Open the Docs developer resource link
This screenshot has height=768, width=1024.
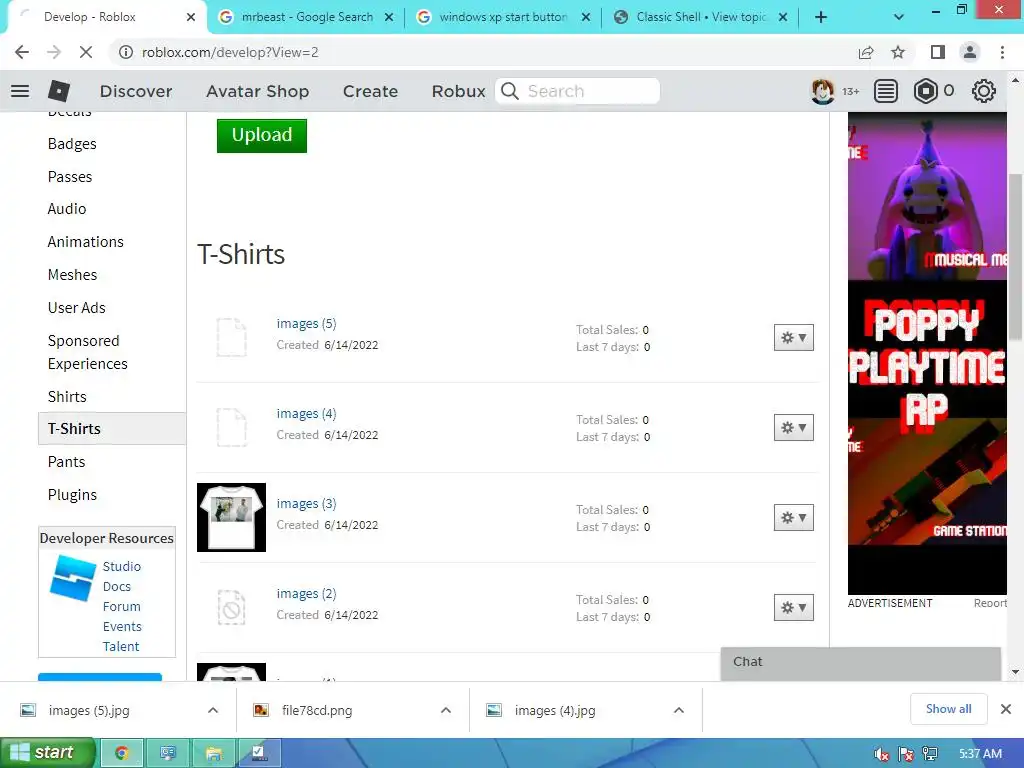(117, 586)
